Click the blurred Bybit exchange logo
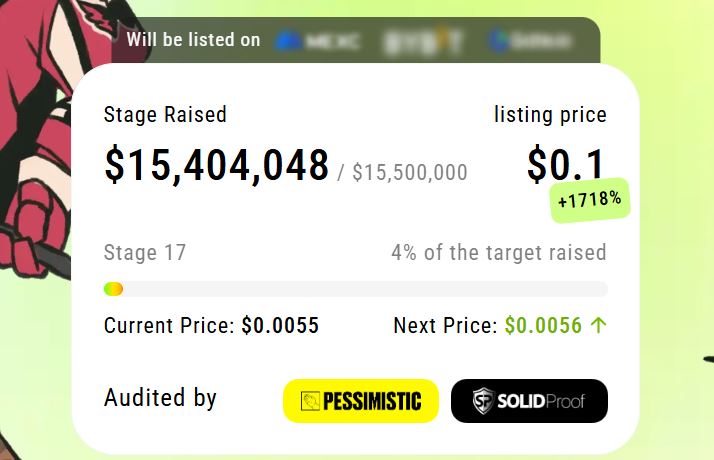This screenshot has height=460, width=714. [424, 41]
